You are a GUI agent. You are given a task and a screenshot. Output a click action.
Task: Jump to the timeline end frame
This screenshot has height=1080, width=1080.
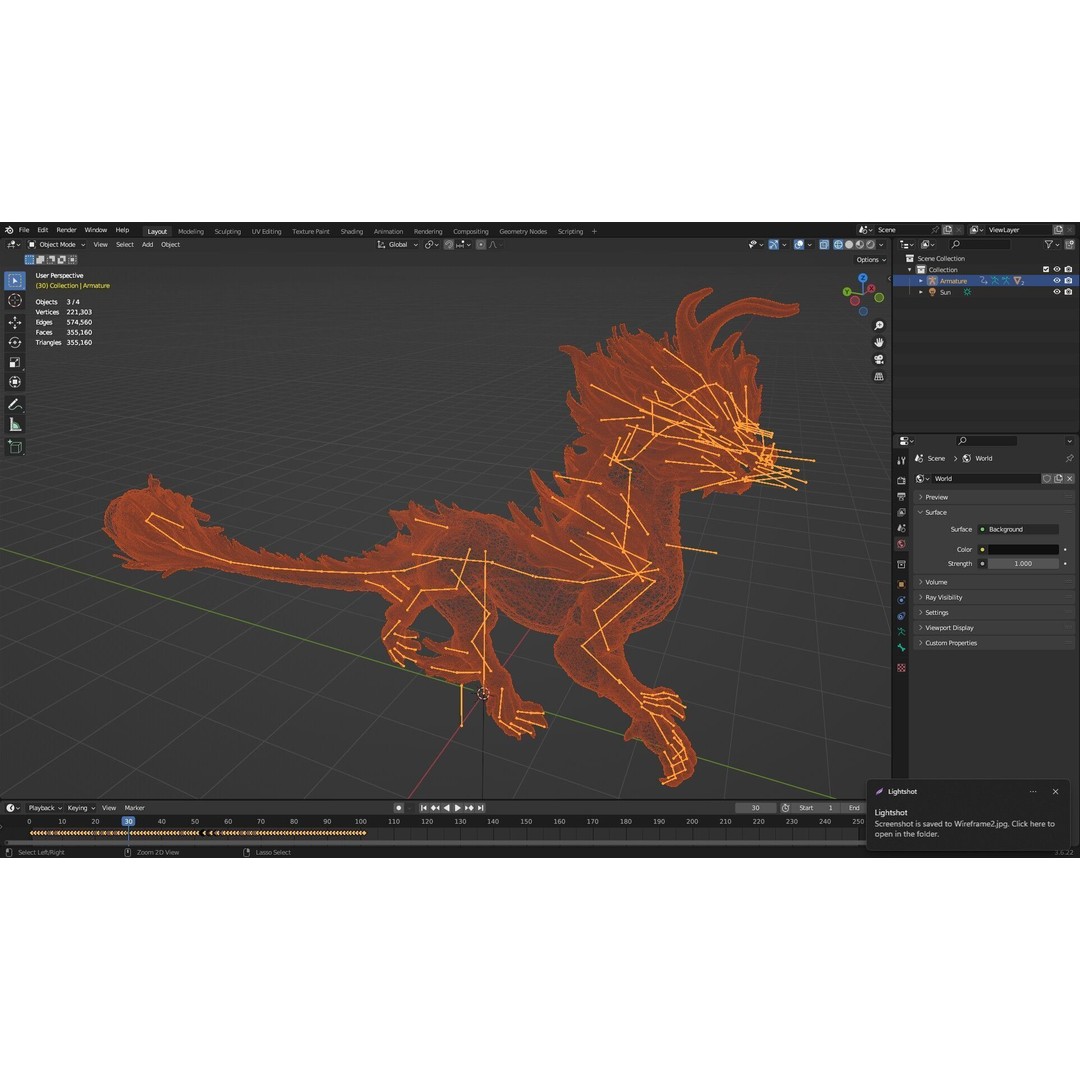[481, 808]
